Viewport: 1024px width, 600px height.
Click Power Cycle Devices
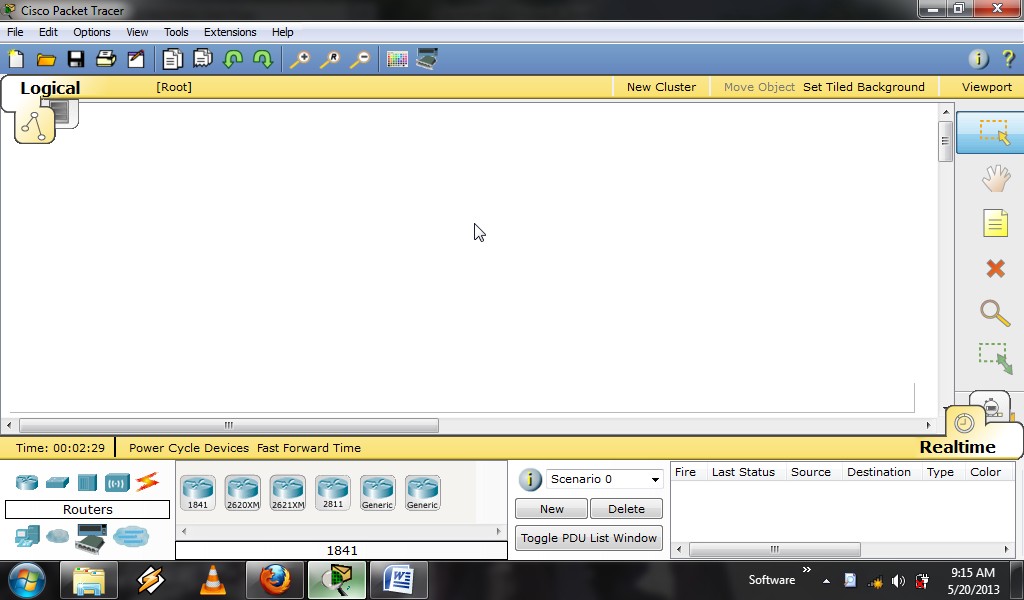[x=189, y=448]
